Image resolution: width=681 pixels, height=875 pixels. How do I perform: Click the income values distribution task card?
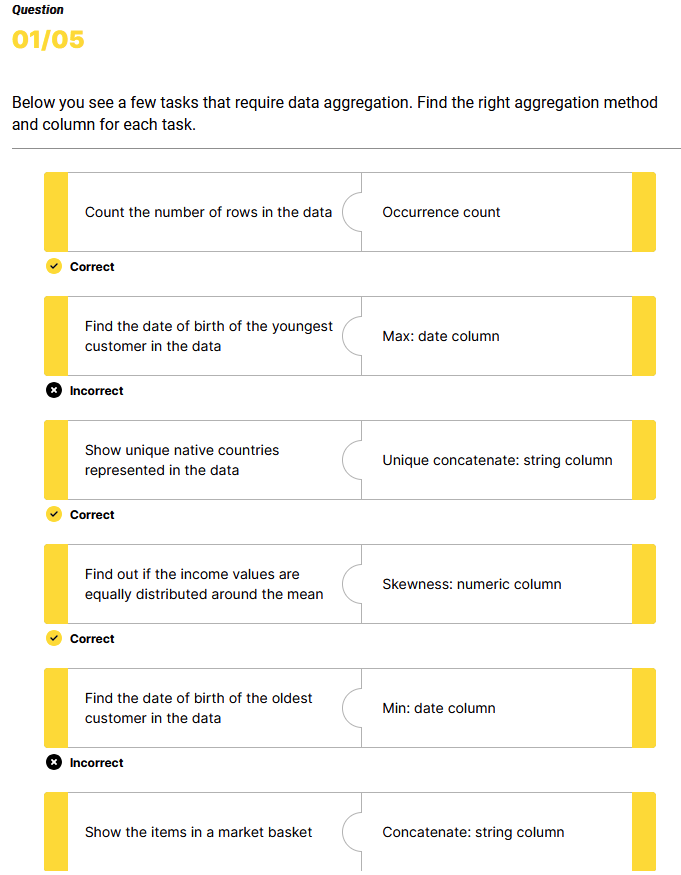coord(208,584)
